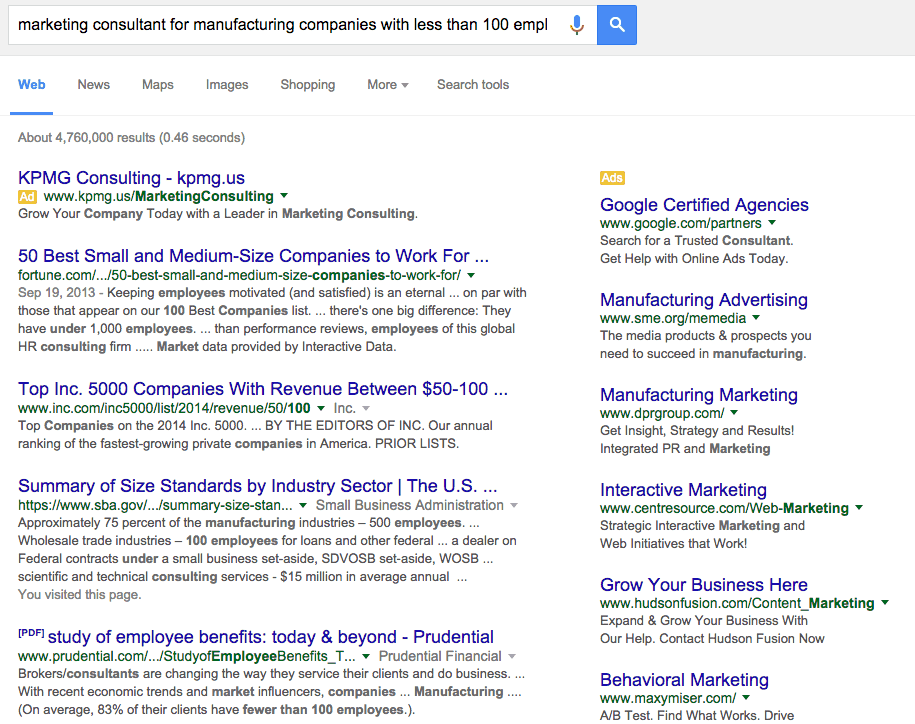Open Manufacturing Marketing ad
The width and height of the screenshot is (915, 724).
pyautogui.click(x=699, y=395)
